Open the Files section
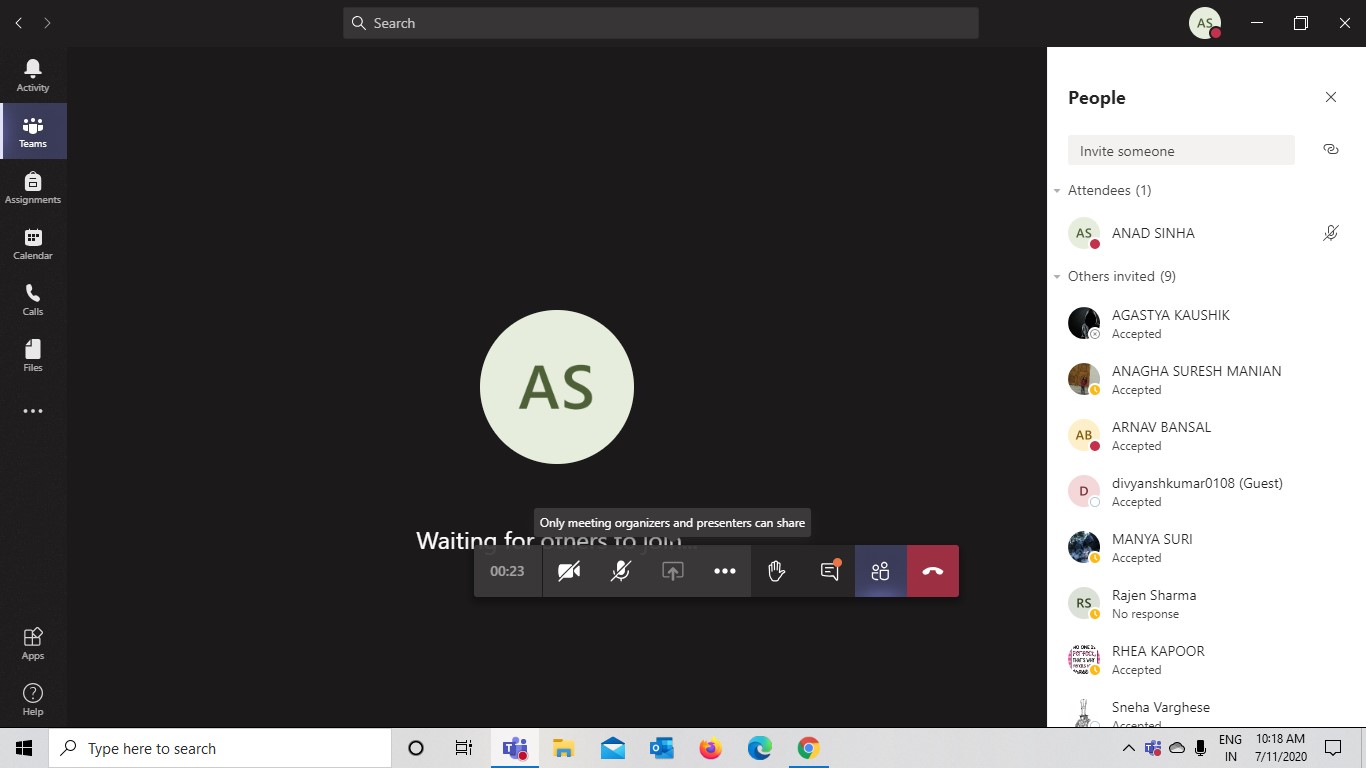The width and height of the screenshot is (1366, 768). point(33,355)
